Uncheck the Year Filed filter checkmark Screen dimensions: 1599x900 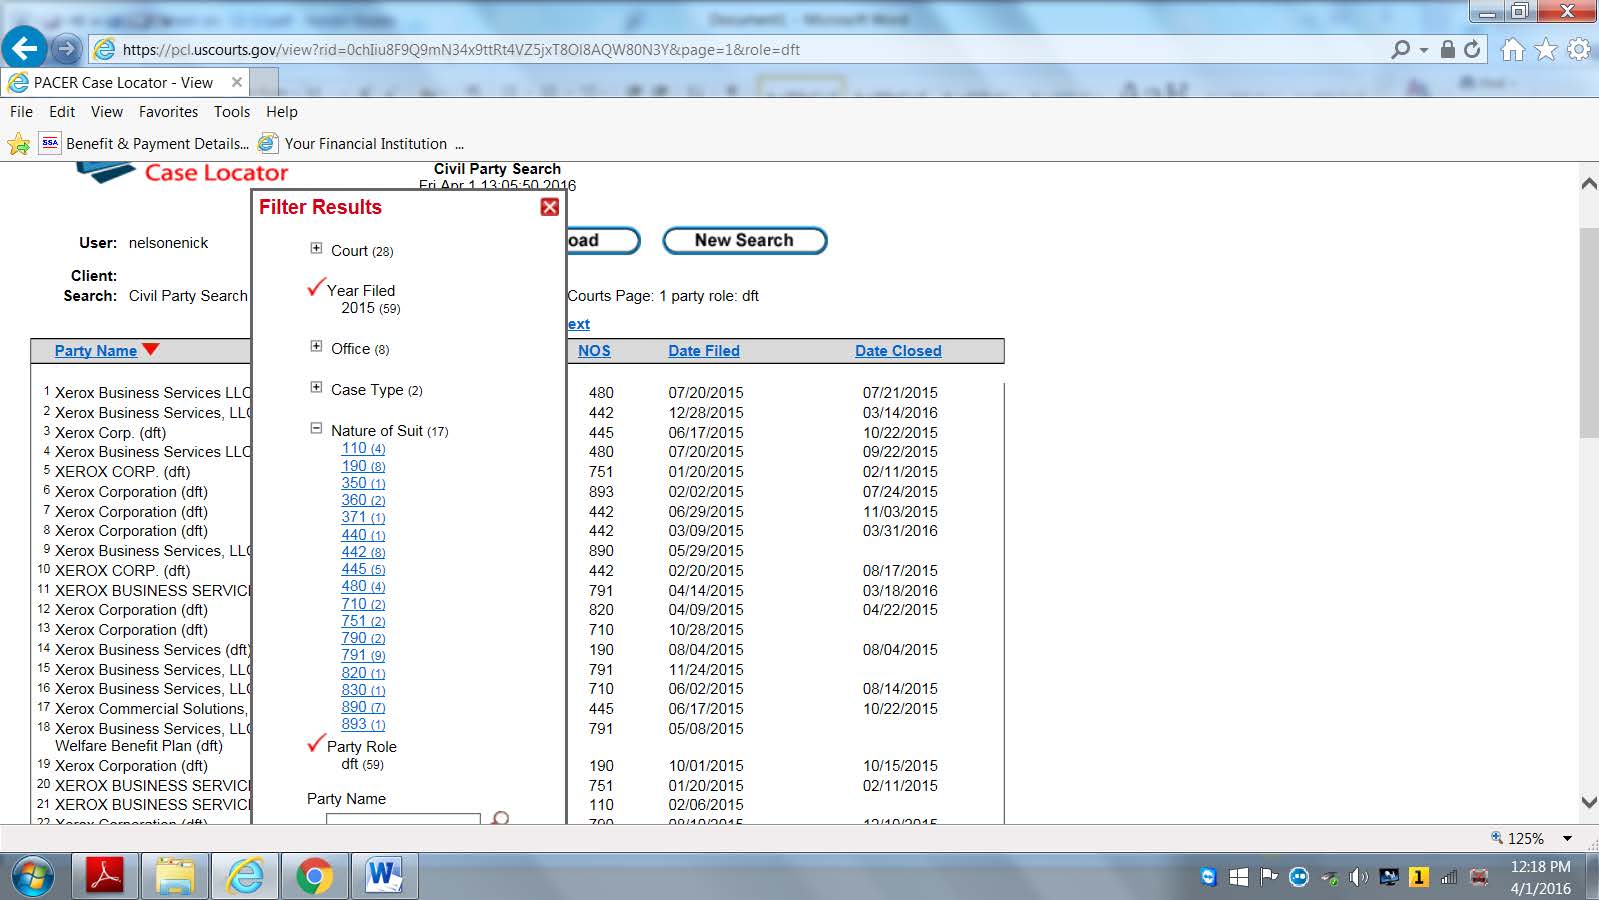click(316, 288)
